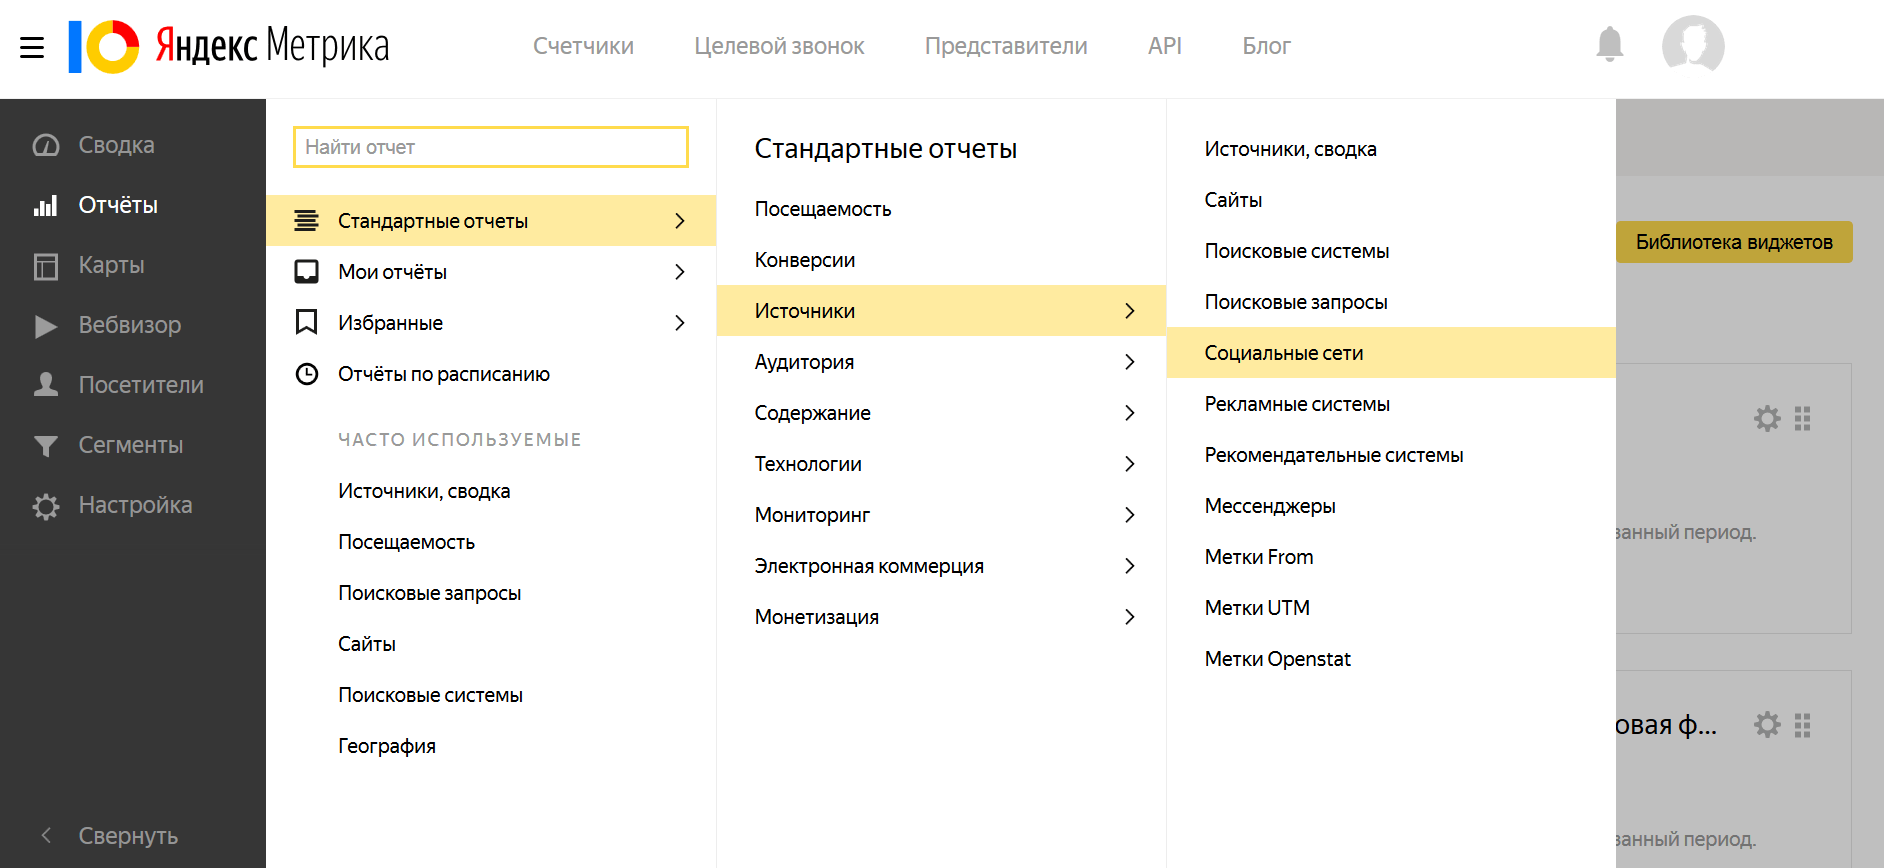Image resolution: width=1884 pixels, height=868 pixels.
Task: Click the Избранные bookmark icon
Action: 307,322
